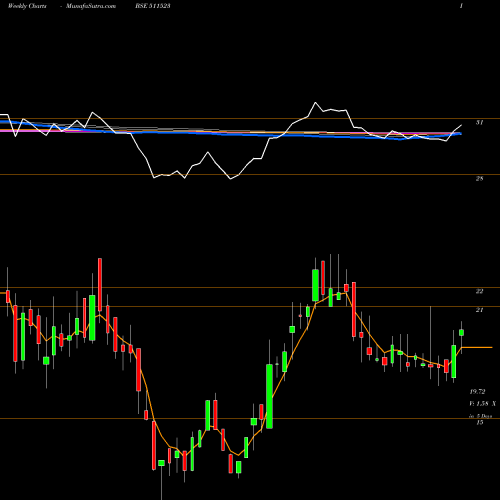This screenshot has height=500, width=500.
Task: Click the "BSE 511523" symbol label
Action: pyautogui.click(x=153, y=6)
